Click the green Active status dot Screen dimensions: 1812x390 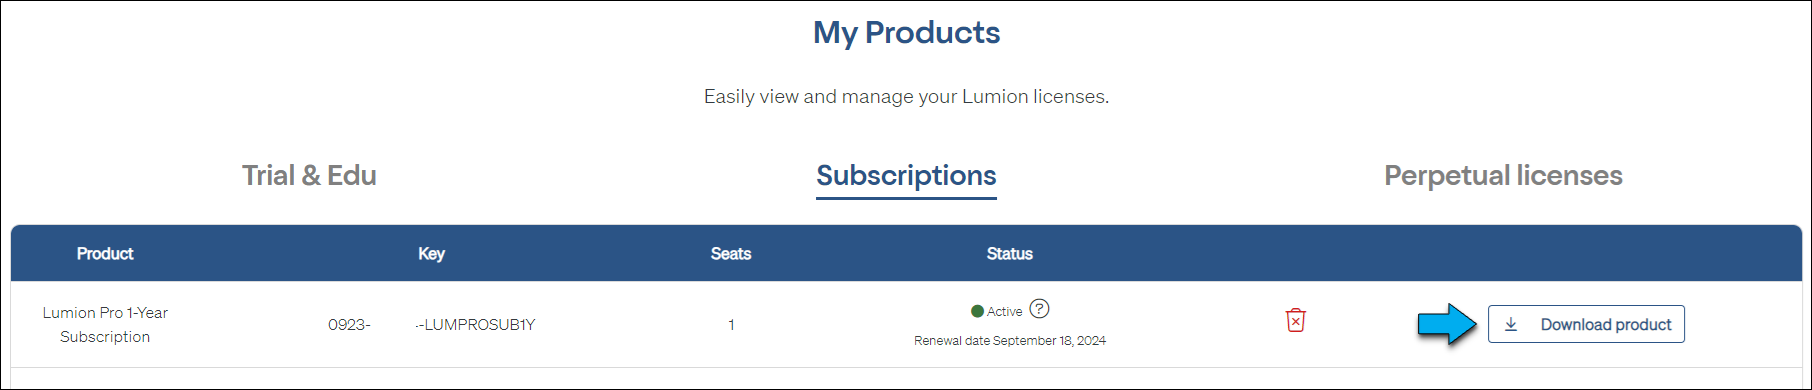977,311
